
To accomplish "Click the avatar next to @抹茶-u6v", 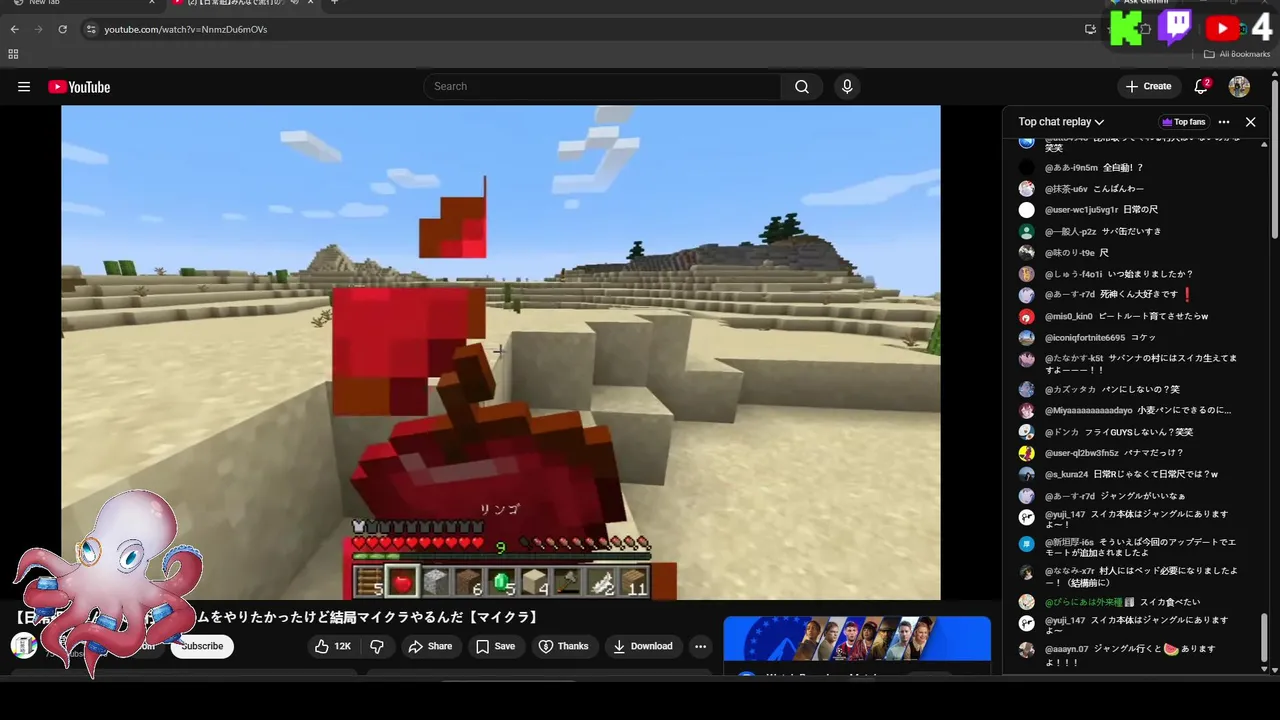I will [1026, 189].
